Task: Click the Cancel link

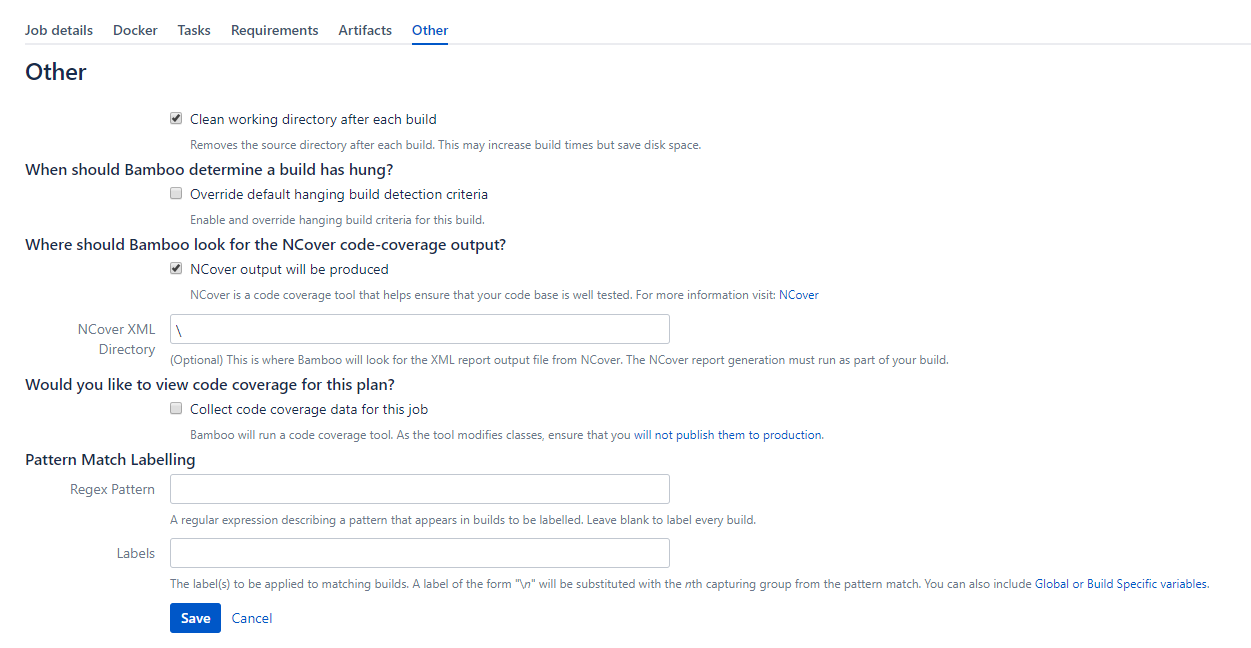Action: coord(252,618)
